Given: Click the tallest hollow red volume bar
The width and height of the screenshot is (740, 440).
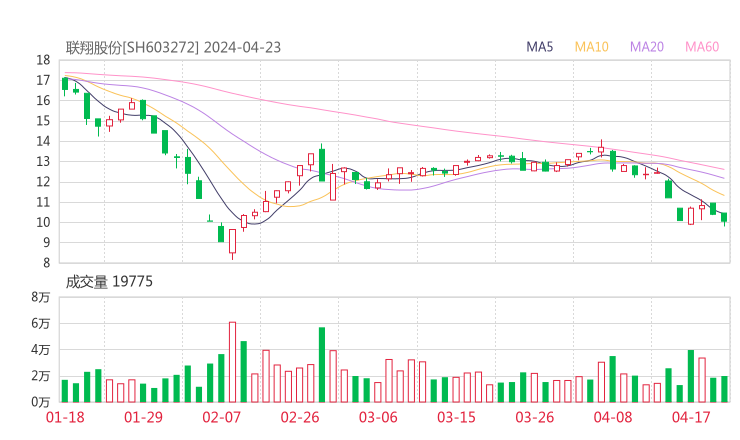Looking at the screenshot, I should 232,362.
